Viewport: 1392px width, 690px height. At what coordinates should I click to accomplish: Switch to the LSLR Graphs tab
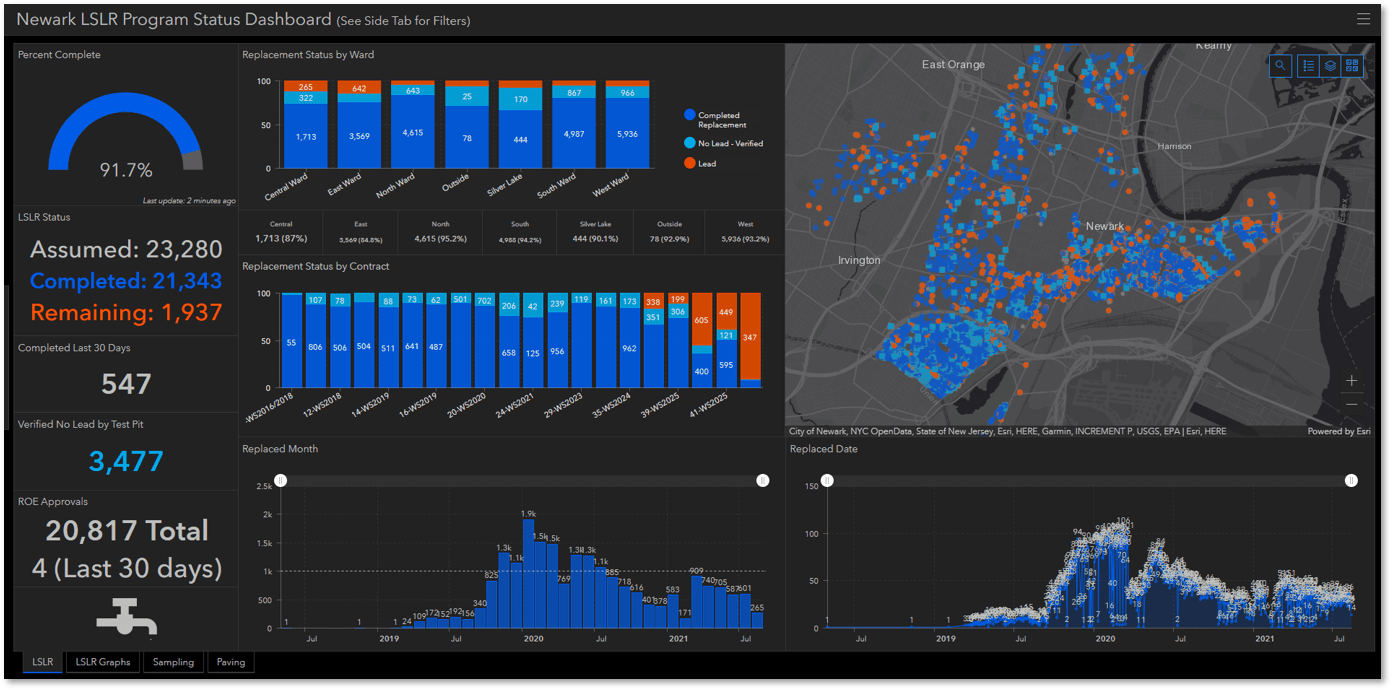103,662
